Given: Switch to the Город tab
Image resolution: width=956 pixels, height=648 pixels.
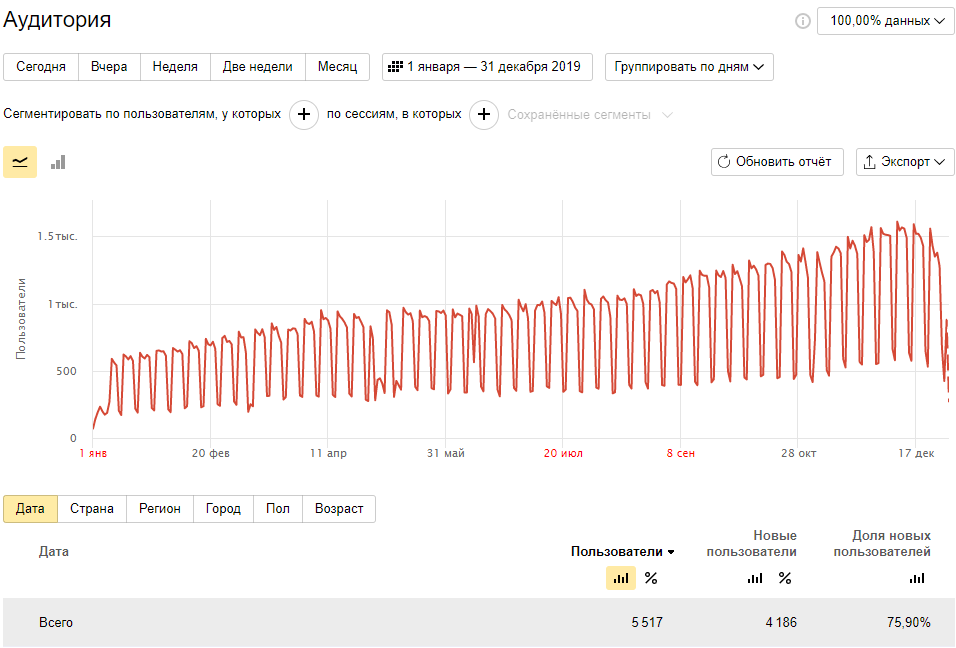Looking at the screenshot, I should [223, 509].
